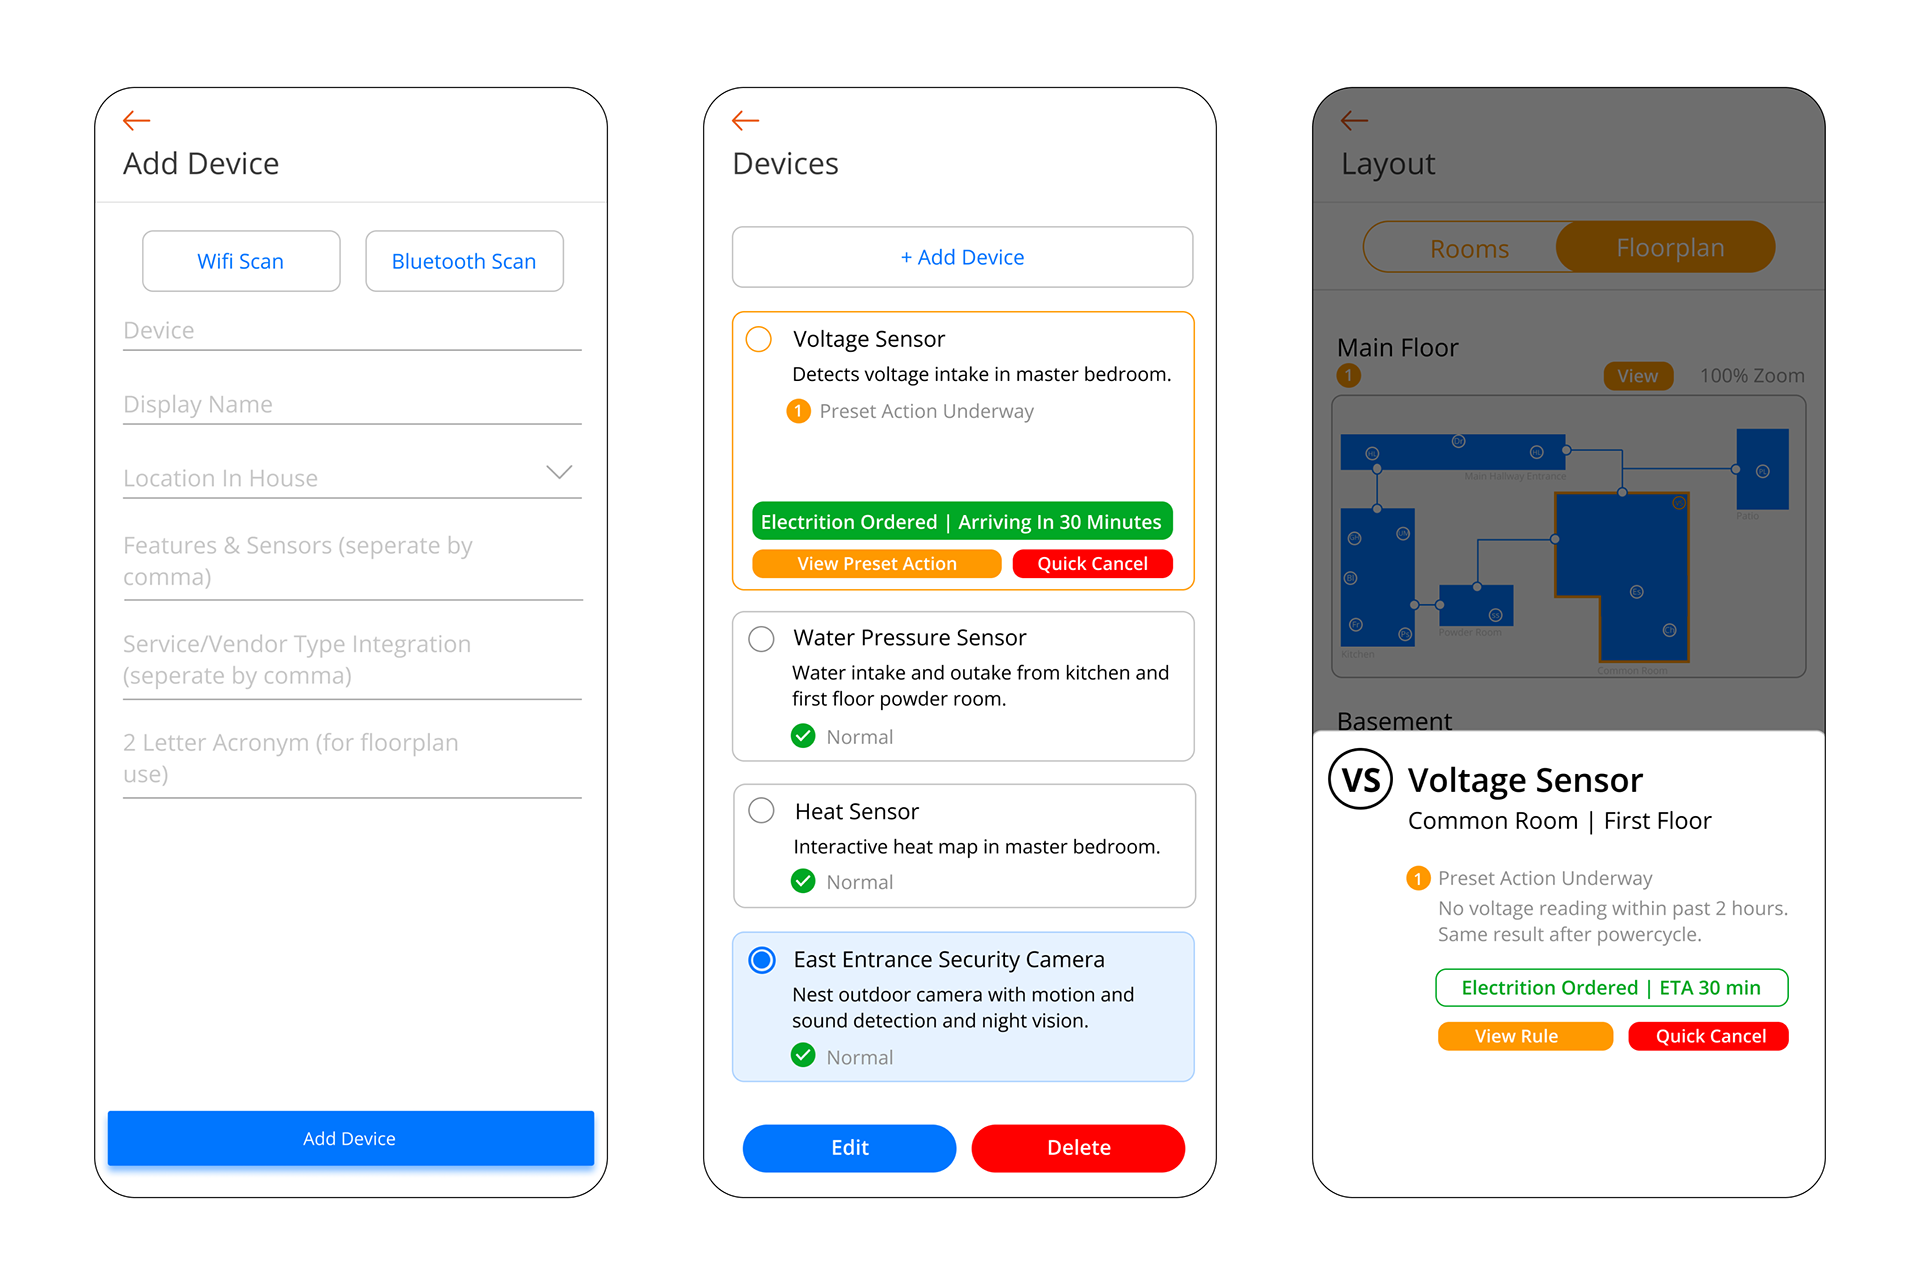Click orange alert badge under Main Floor
Viewport: 1920px width, 1284px height.
(x=1348, y=376)
